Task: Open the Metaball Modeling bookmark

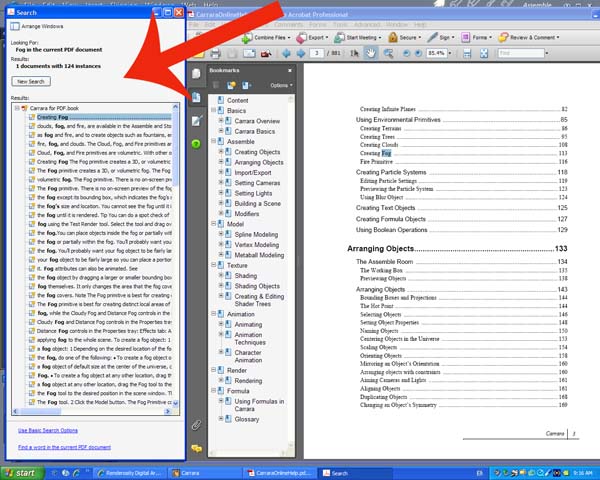Action: (259, 255)
